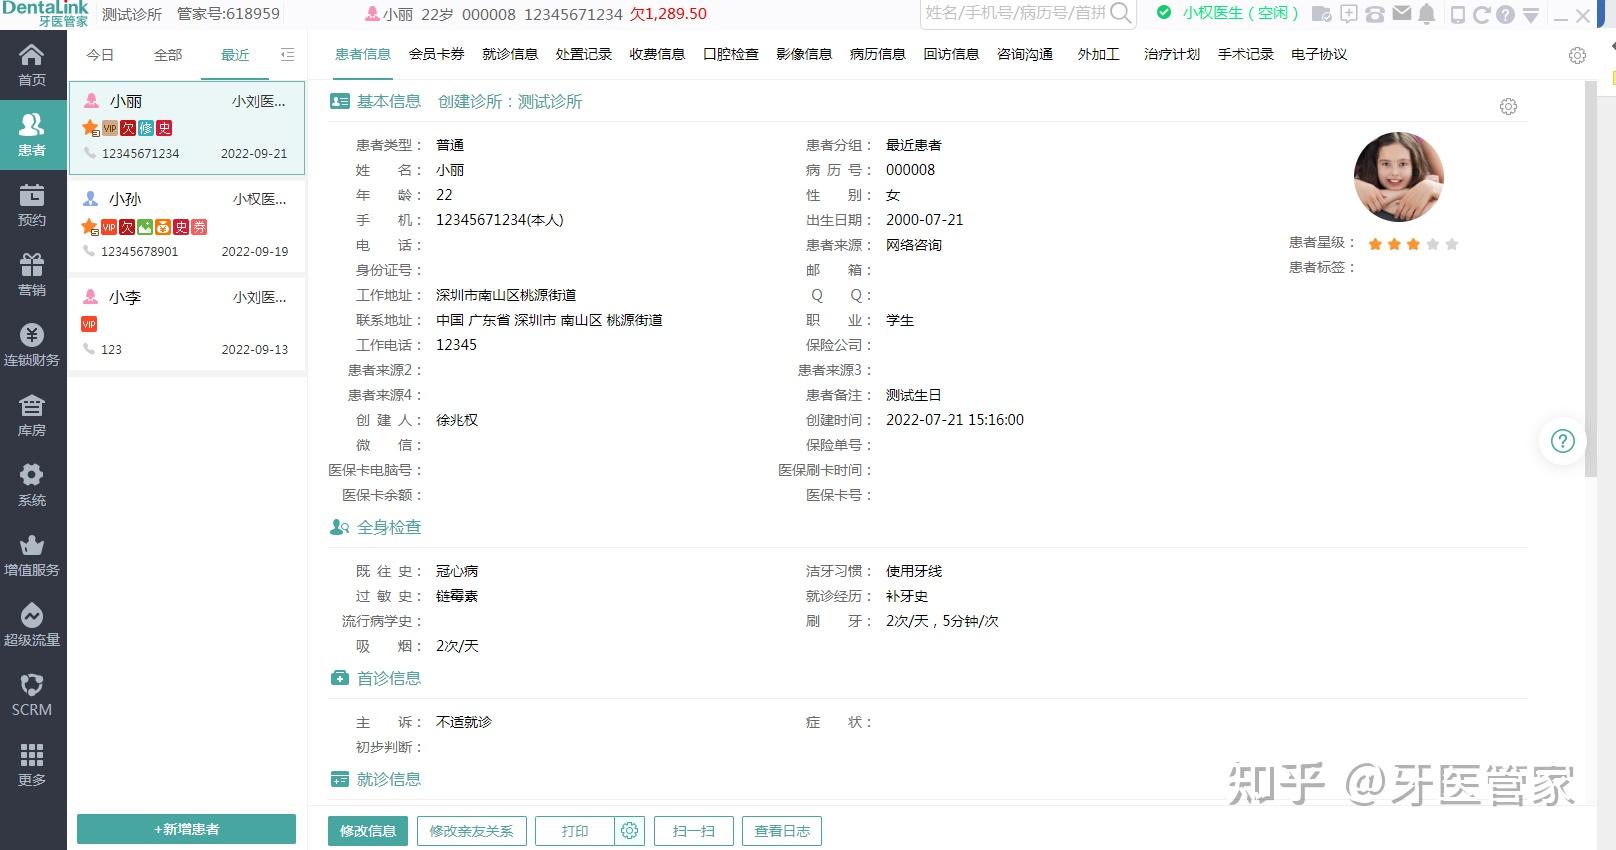Open the 基本信息 section settings gear
This screenshot has height=850, width=1616.
(x=1508, y=106)
